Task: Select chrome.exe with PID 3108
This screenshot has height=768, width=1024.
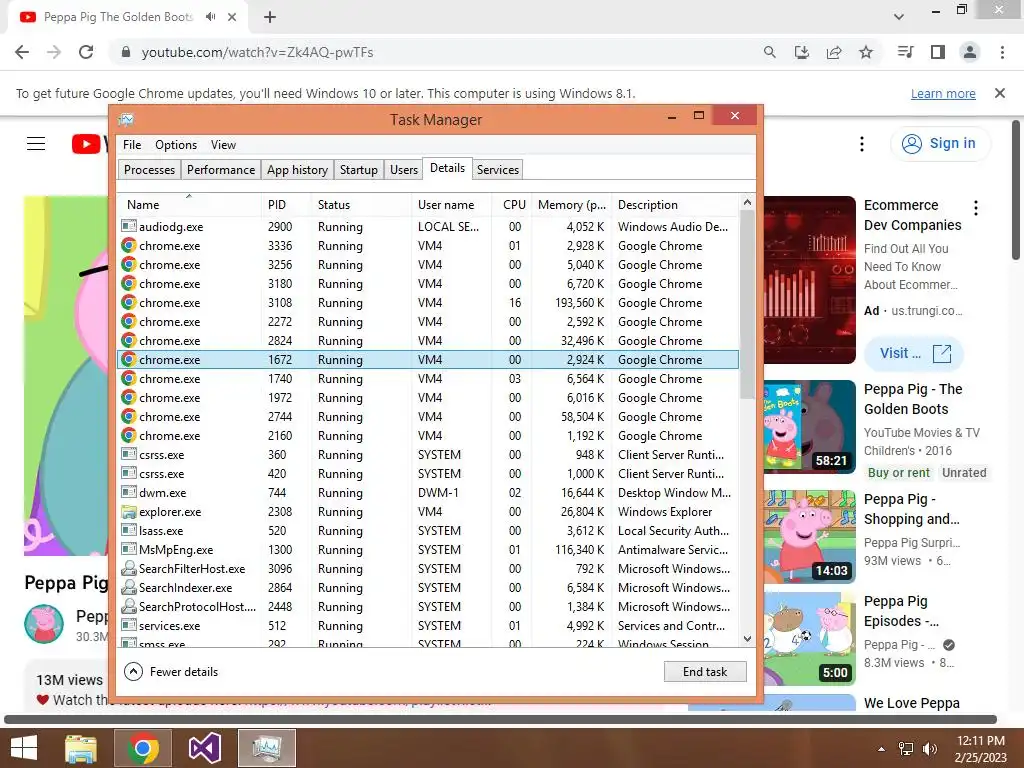Action: tap(428, 303)
